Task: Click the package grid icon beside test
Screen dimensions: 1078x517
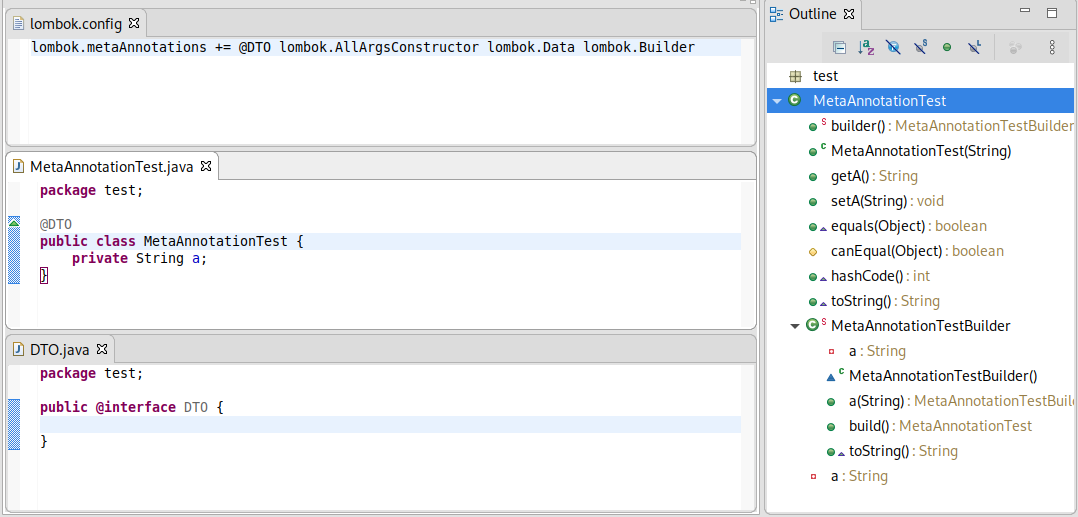Action: [x=795, y=76]
